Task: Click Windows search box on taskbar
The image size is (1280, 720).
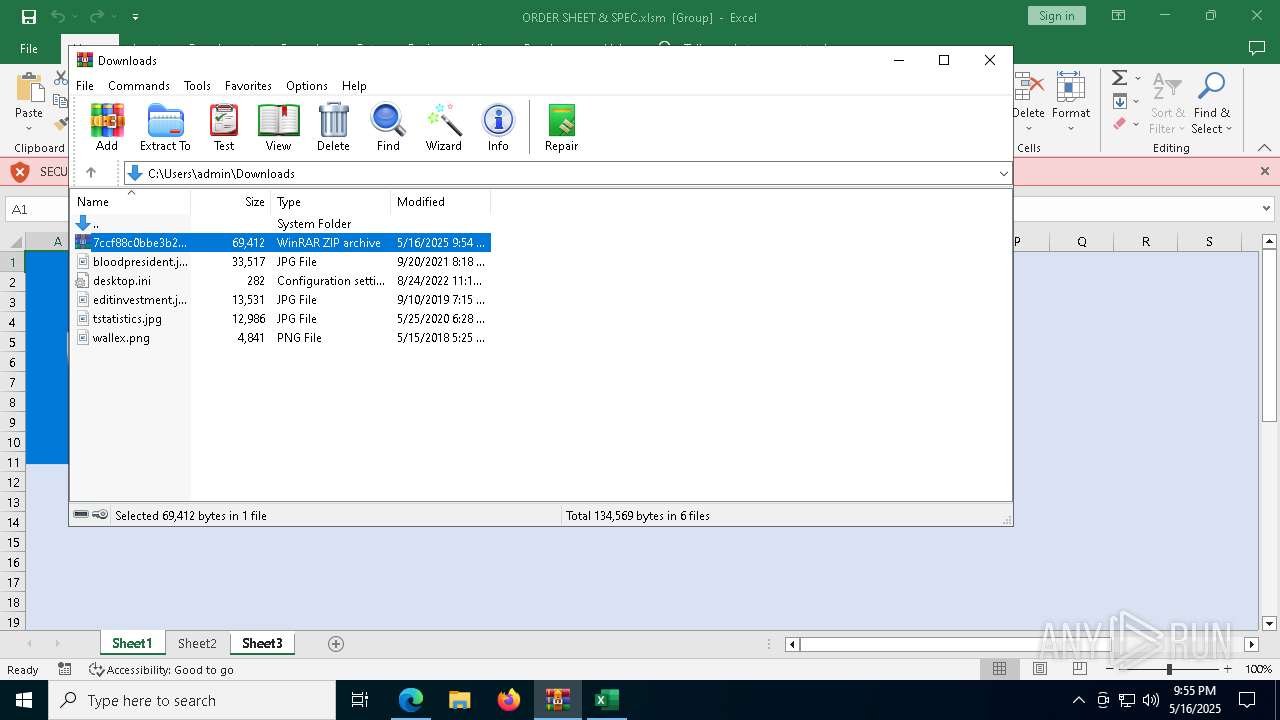Action: pyautogui.click(x=192, y=700)
